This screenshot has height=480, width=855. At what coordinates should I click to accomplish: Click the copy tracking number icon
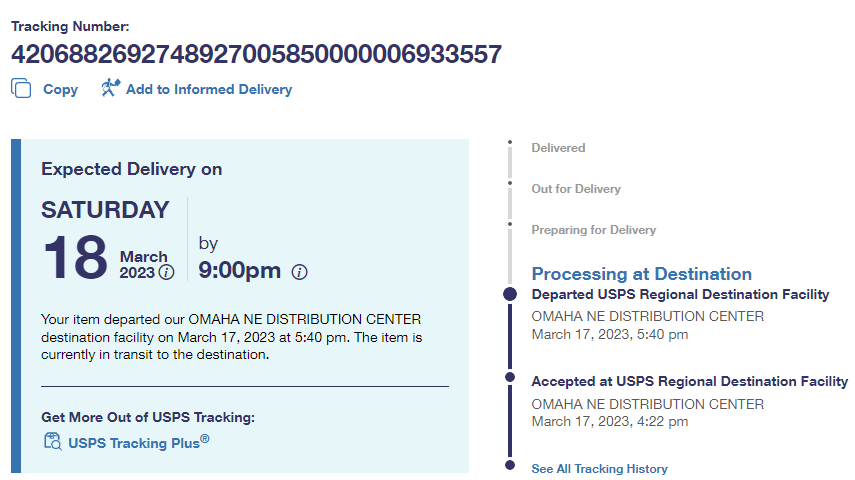(21, 89)
